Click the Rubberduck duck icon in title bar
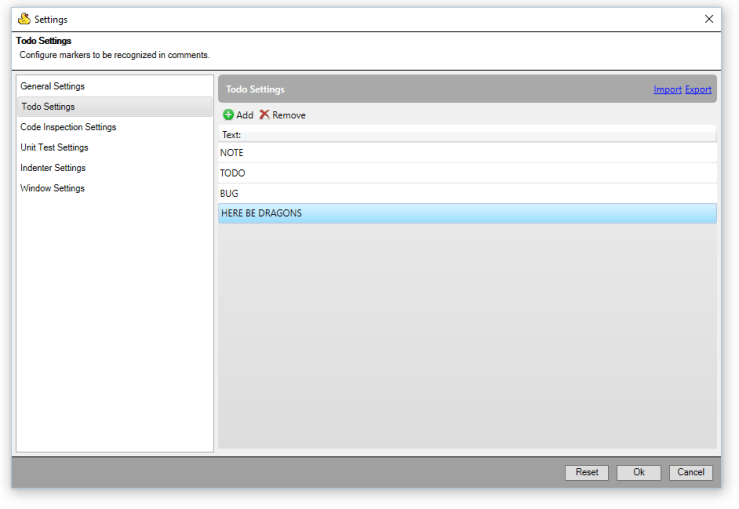The image size is (739, 509). (x=24, y=19)
